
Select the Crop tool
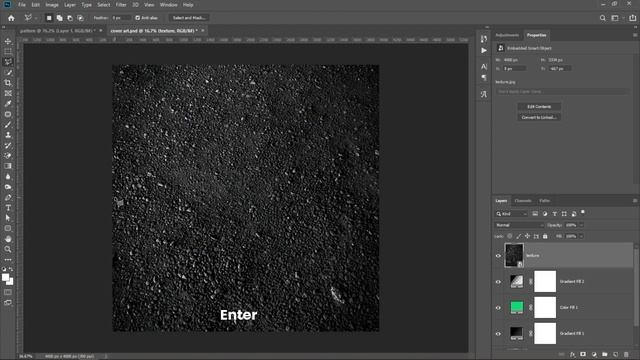(x=8, y=83)
